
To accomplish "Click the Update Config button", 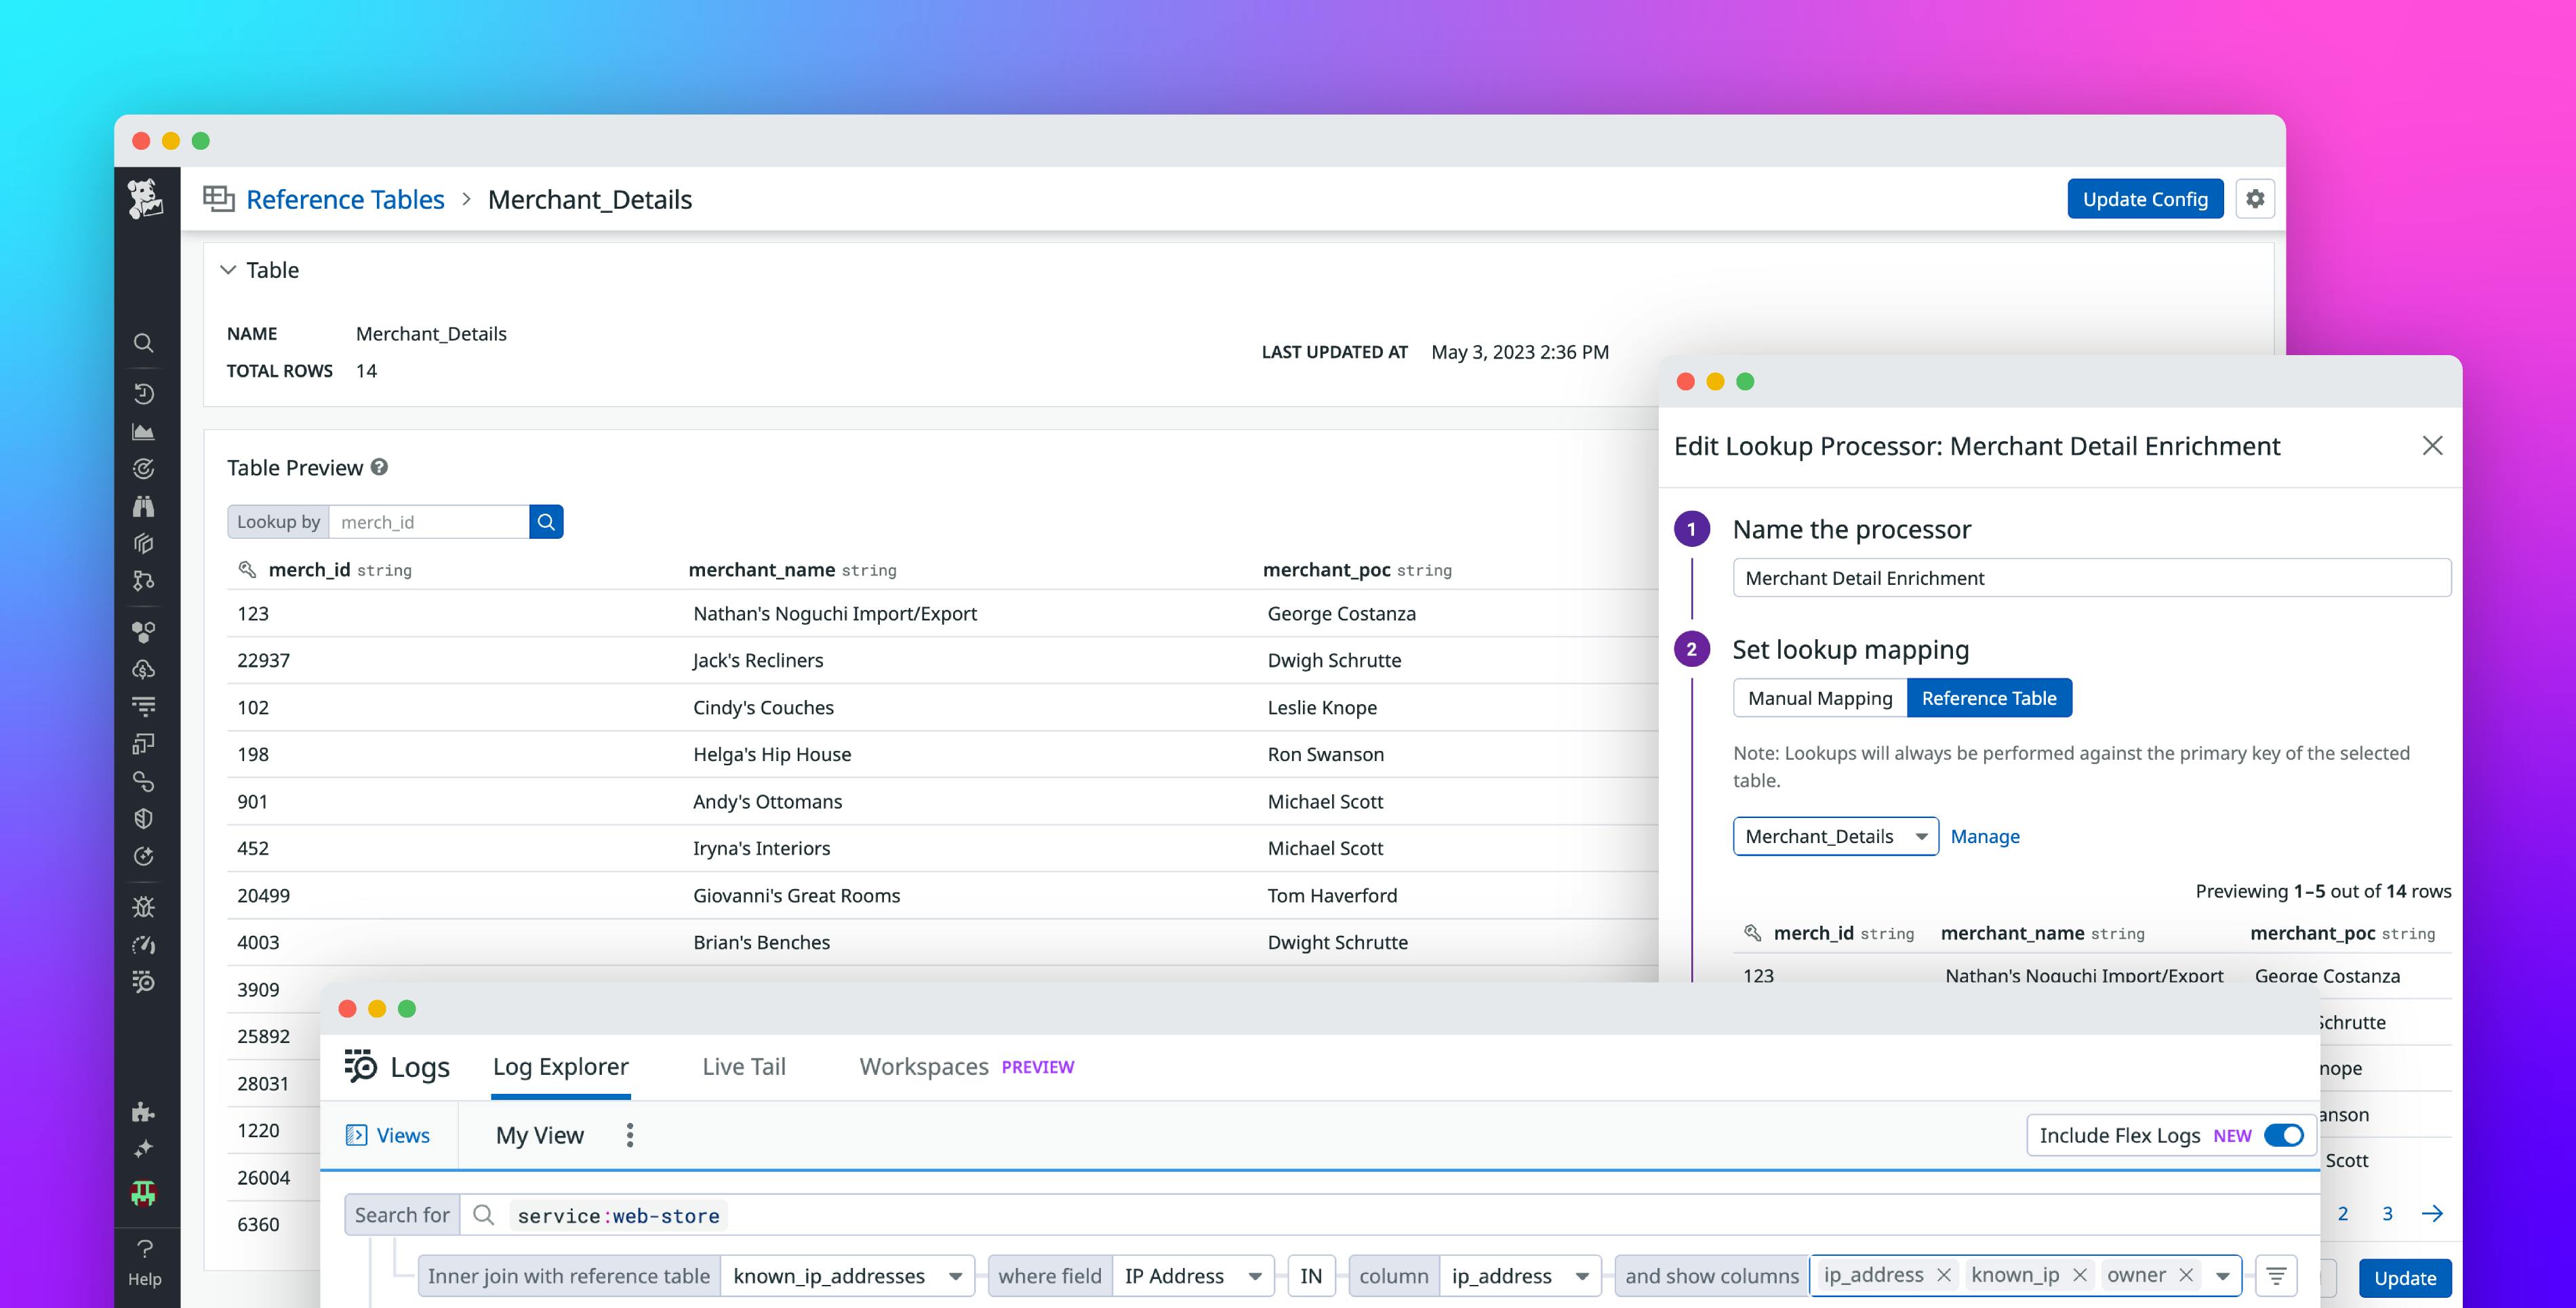I will click(2144, 198).
